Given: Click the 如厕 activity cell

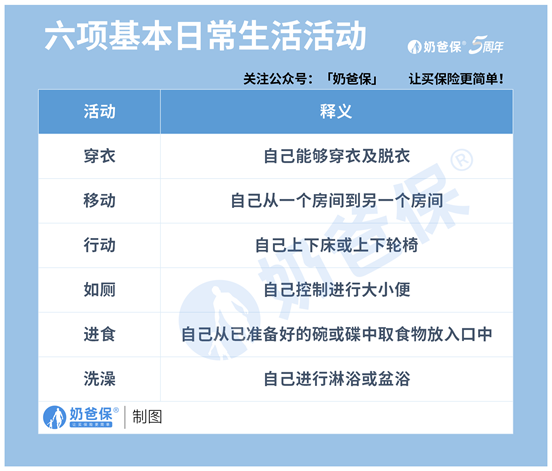Looking at the screenshot, I should point(99,290).
